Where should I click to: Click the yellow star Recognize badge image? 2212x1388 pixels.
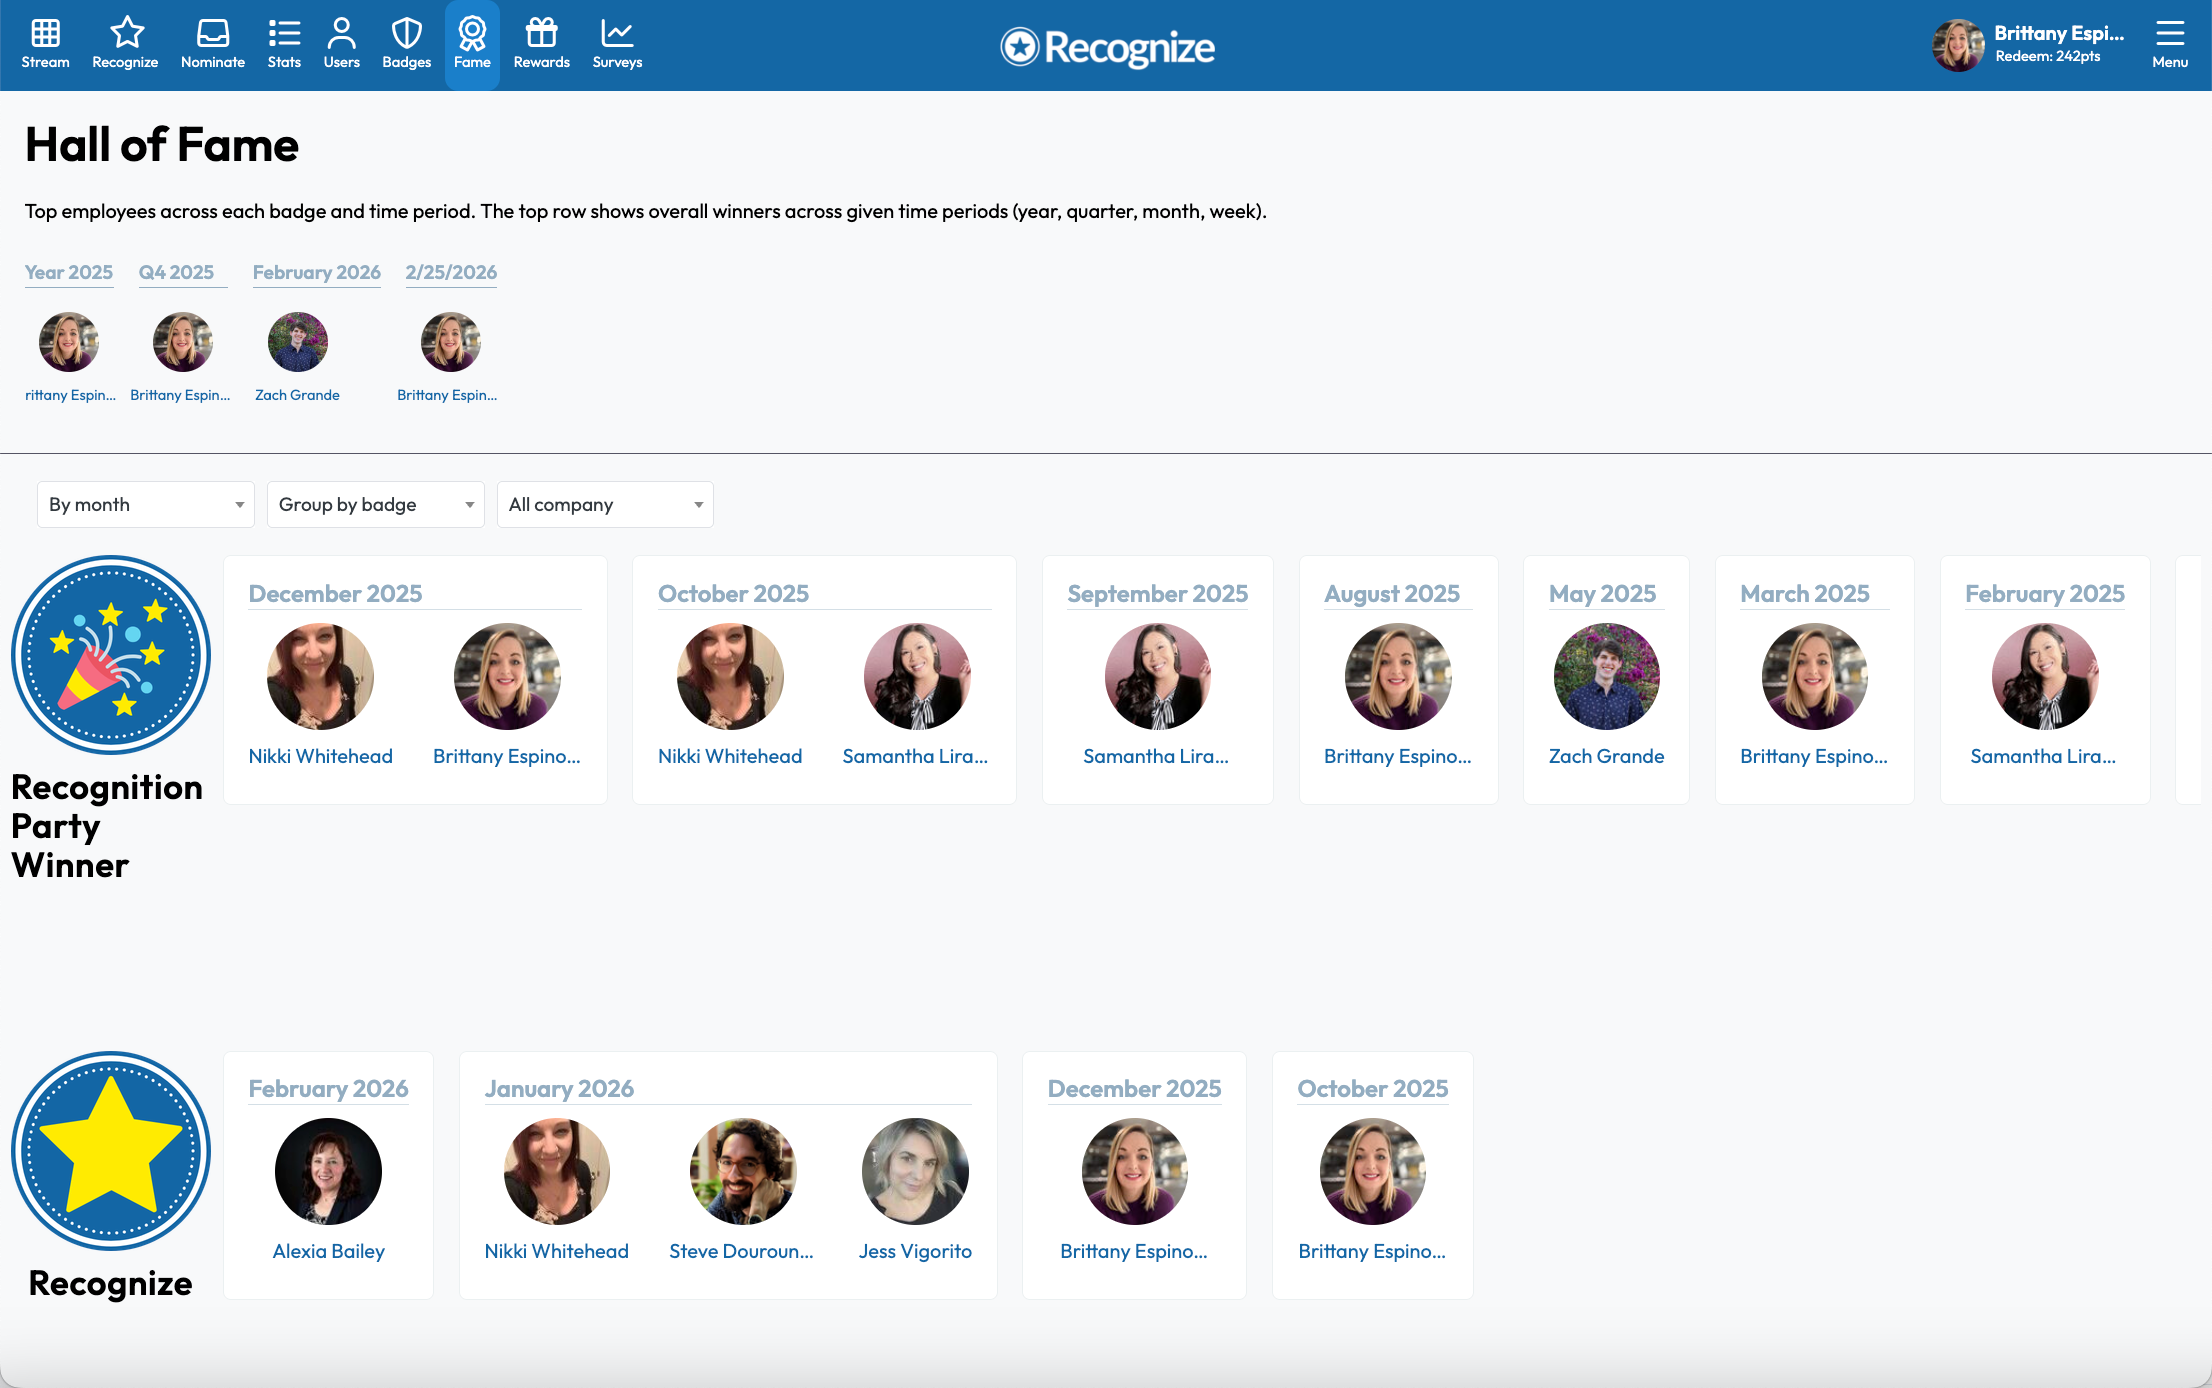[110, 1150]
